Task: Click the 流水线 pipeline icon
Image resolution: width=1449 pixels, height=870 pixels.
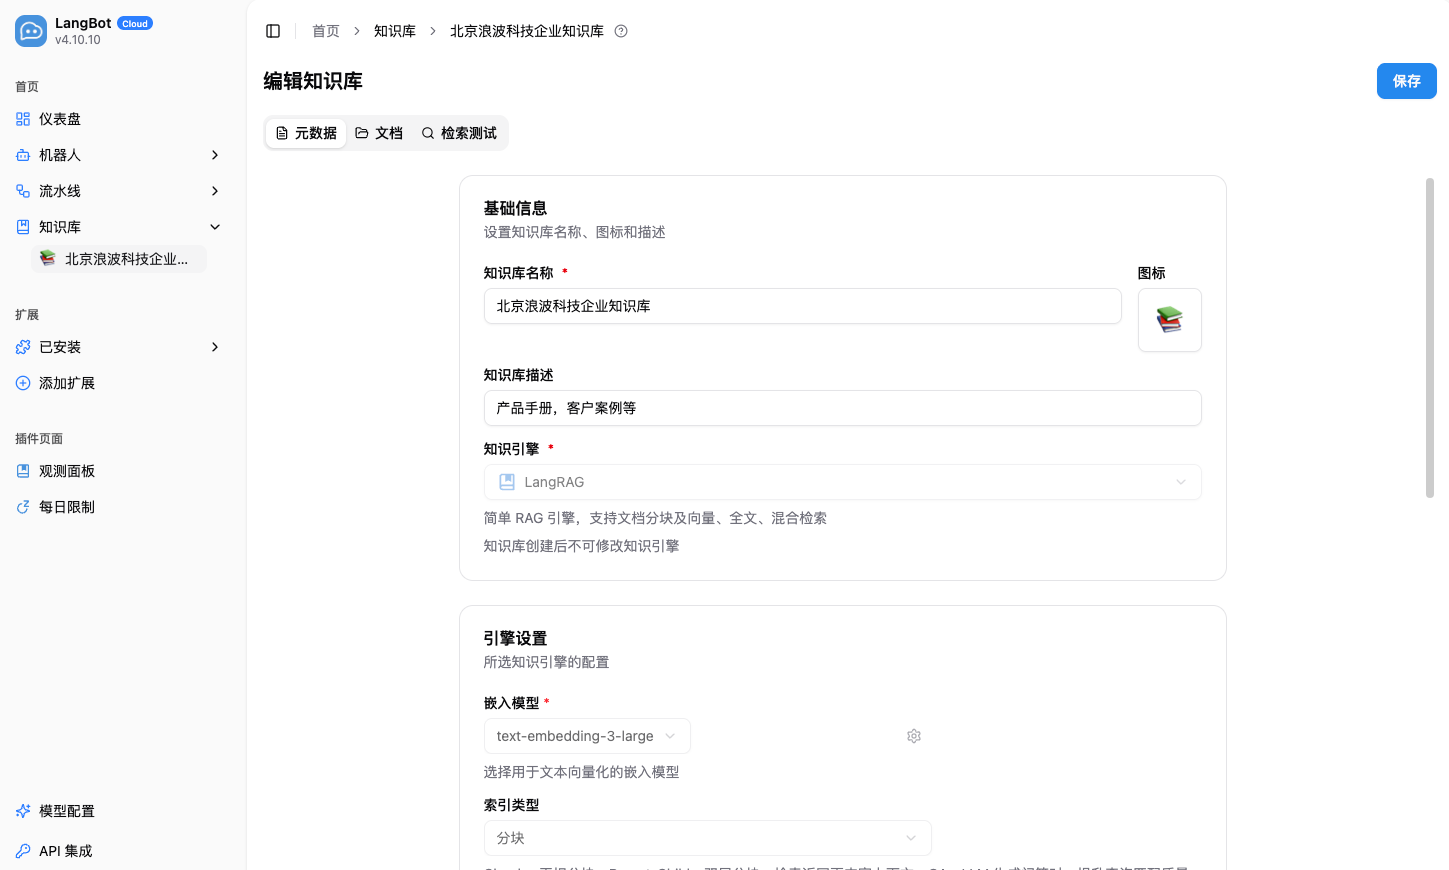Action: [x=23, y=191]
